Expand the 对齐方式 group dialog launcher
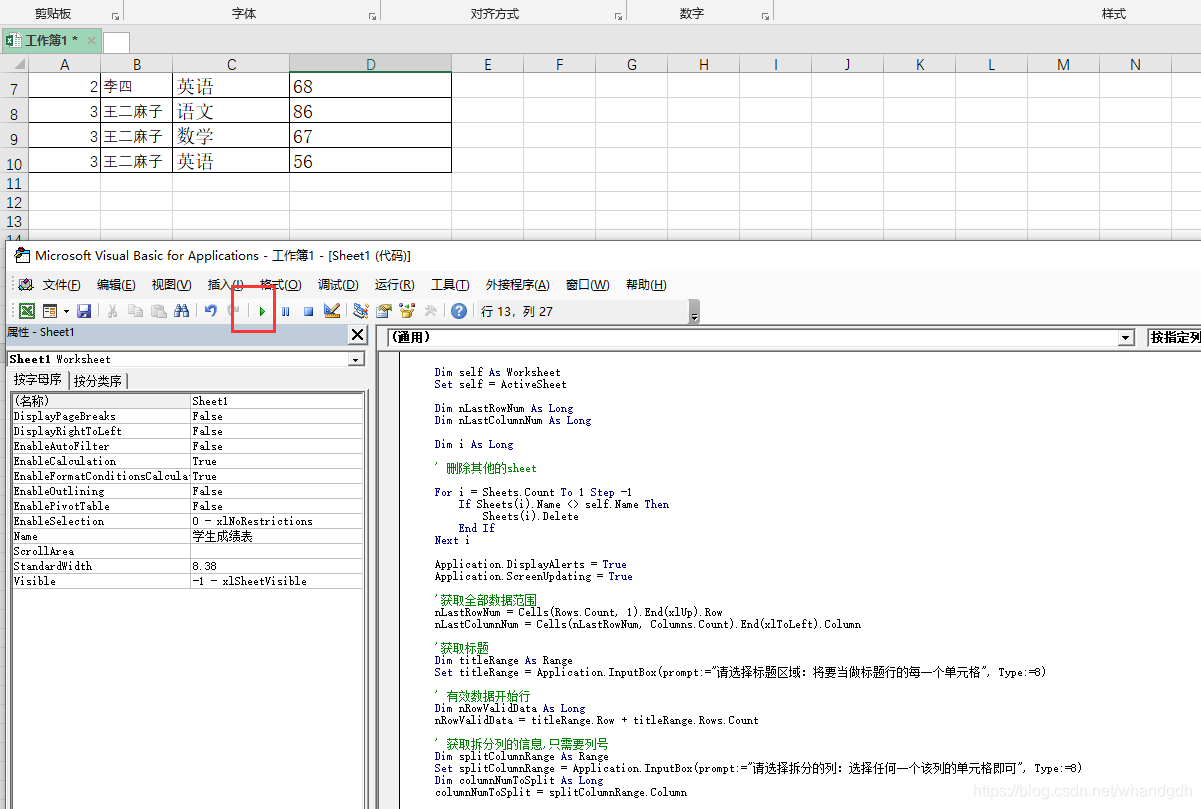 tap(618, 17)
